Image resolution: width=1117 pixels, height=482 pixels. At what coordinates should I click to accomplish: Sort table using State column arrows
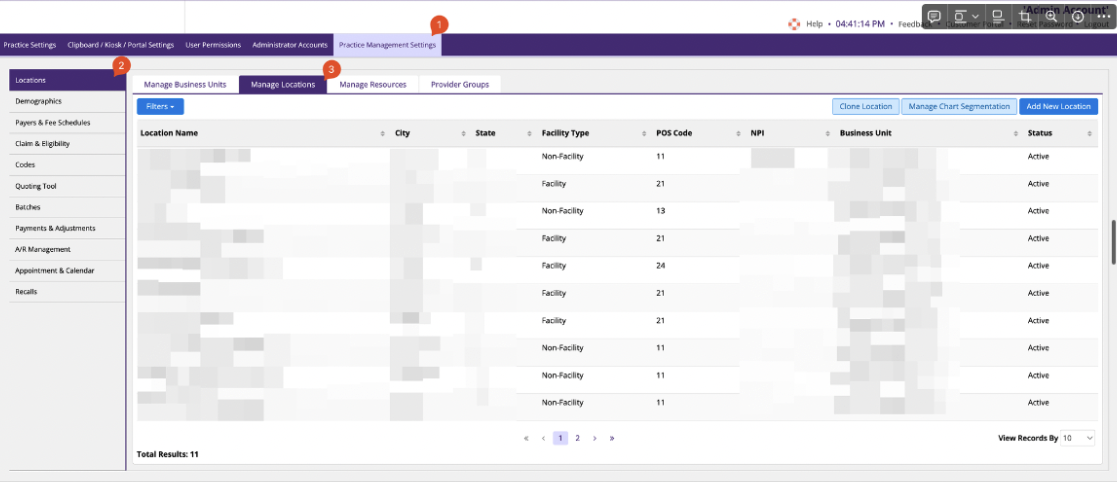pyautogui.click(x=529, y=134)
